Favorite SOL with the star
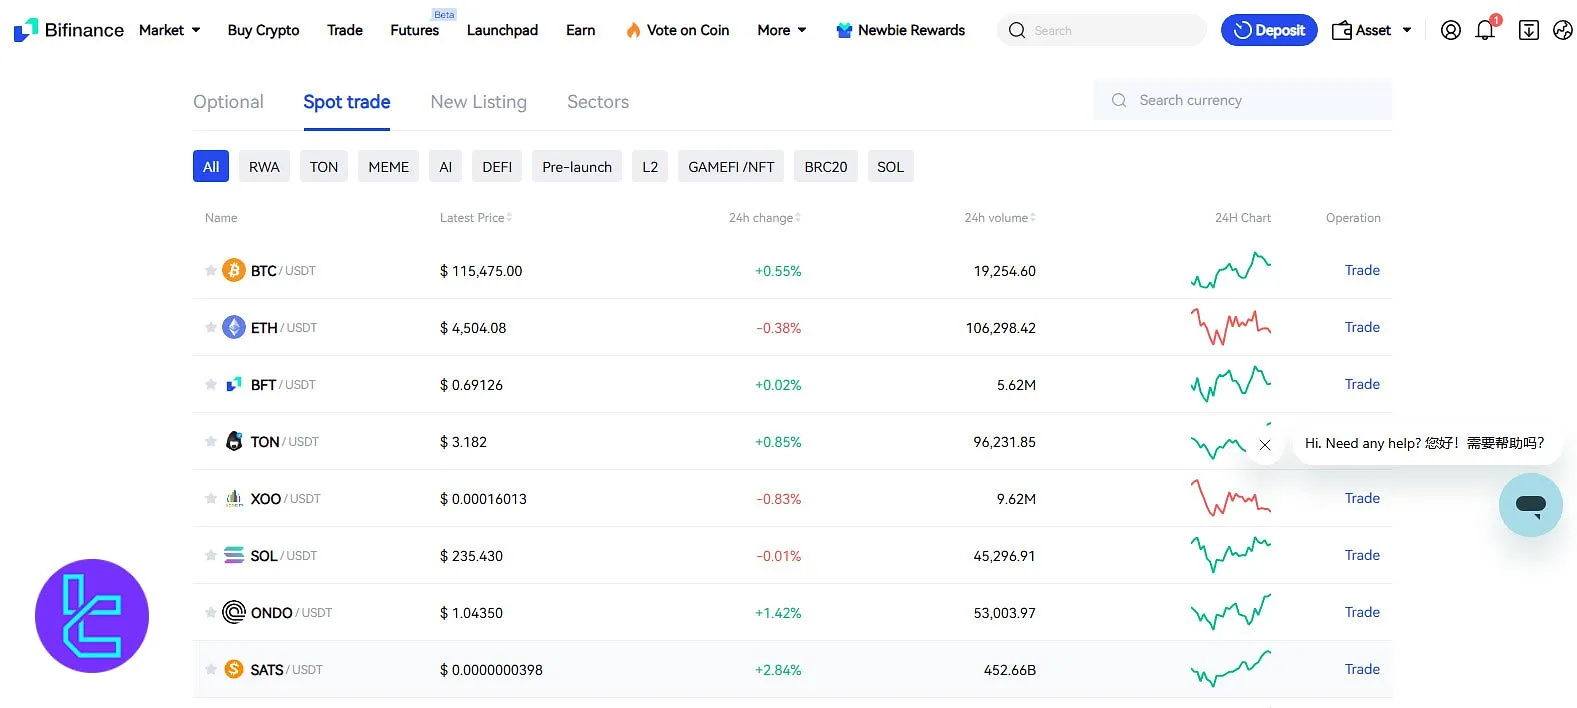1577x708 pixels. click(210, 555)
